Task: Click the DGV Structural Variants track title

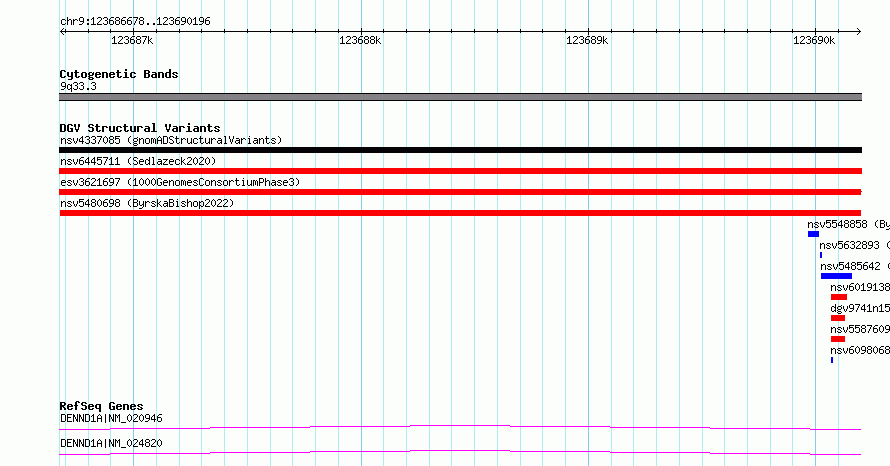Action: [140, 128]
